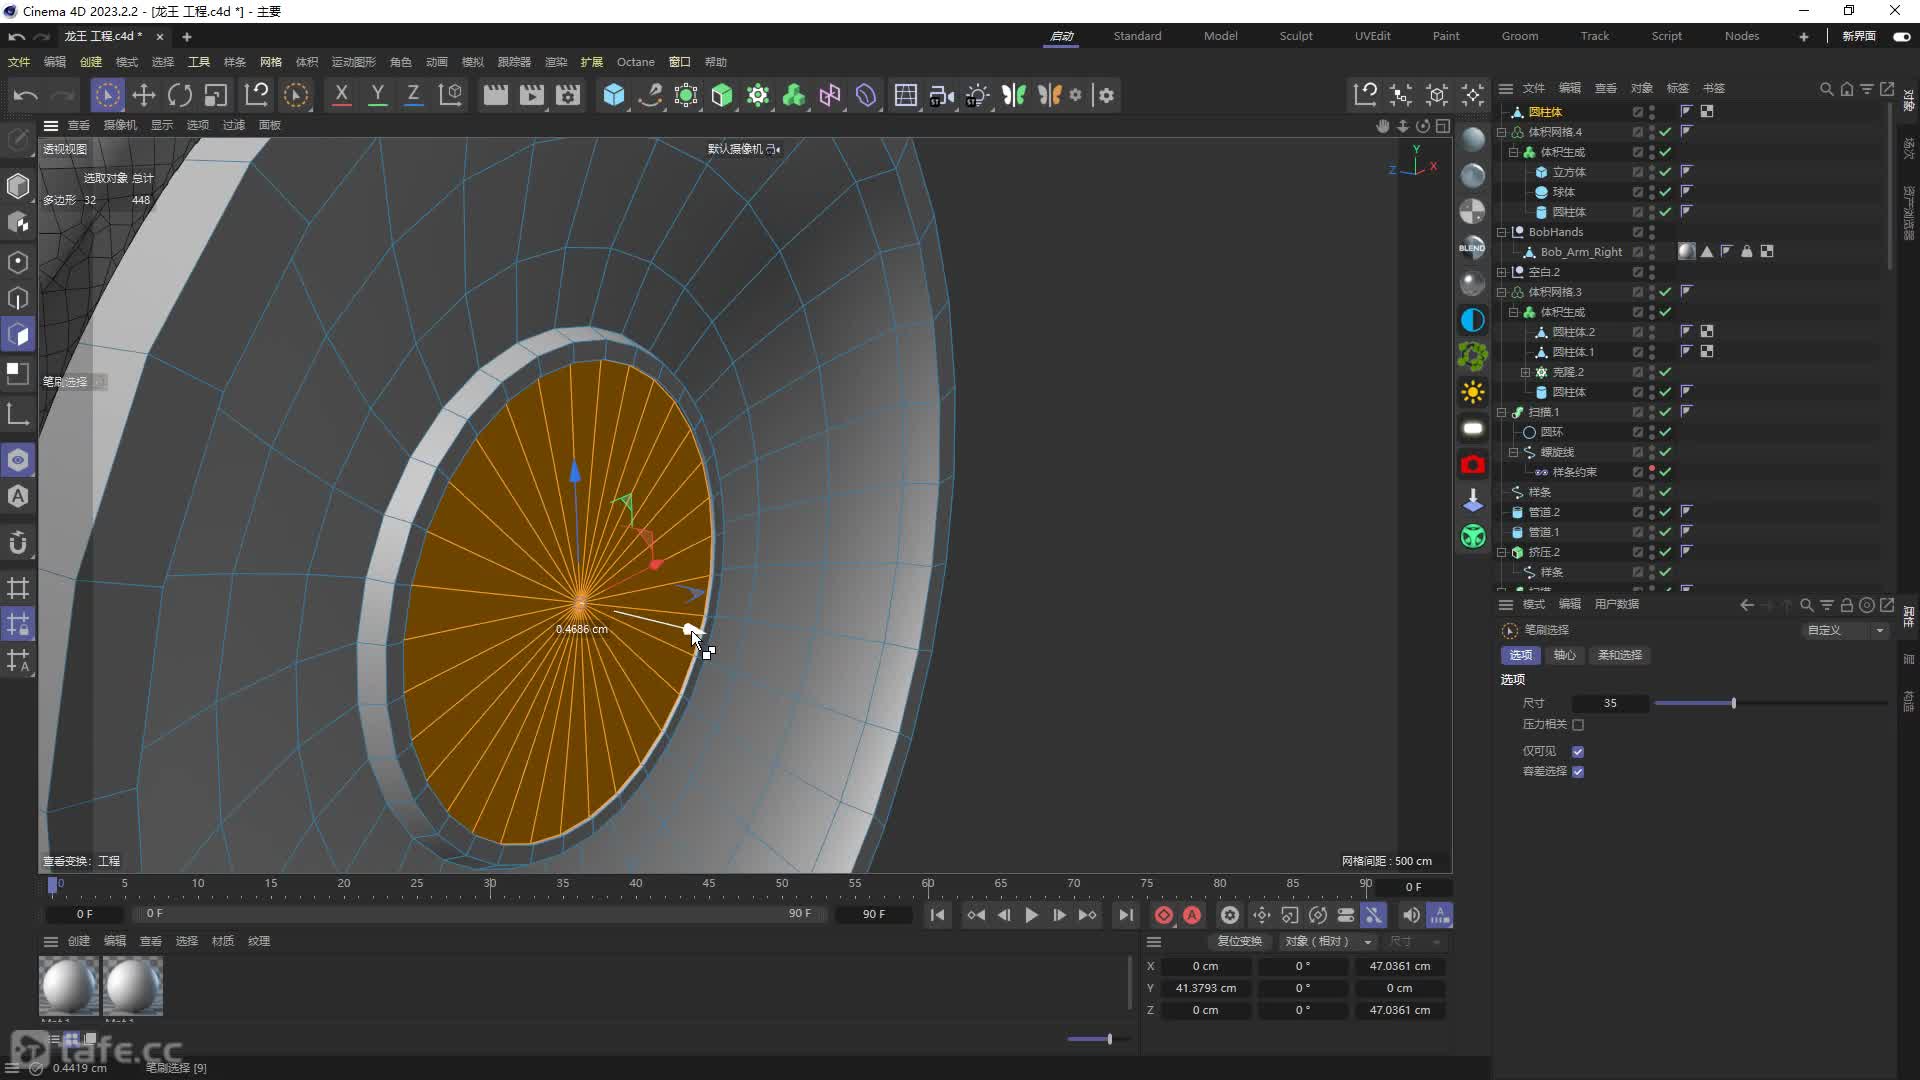Viewport: 1920px width, 1080px height.
Task: Toggle autokeying red A button
Action: [x=1192, y=915]
